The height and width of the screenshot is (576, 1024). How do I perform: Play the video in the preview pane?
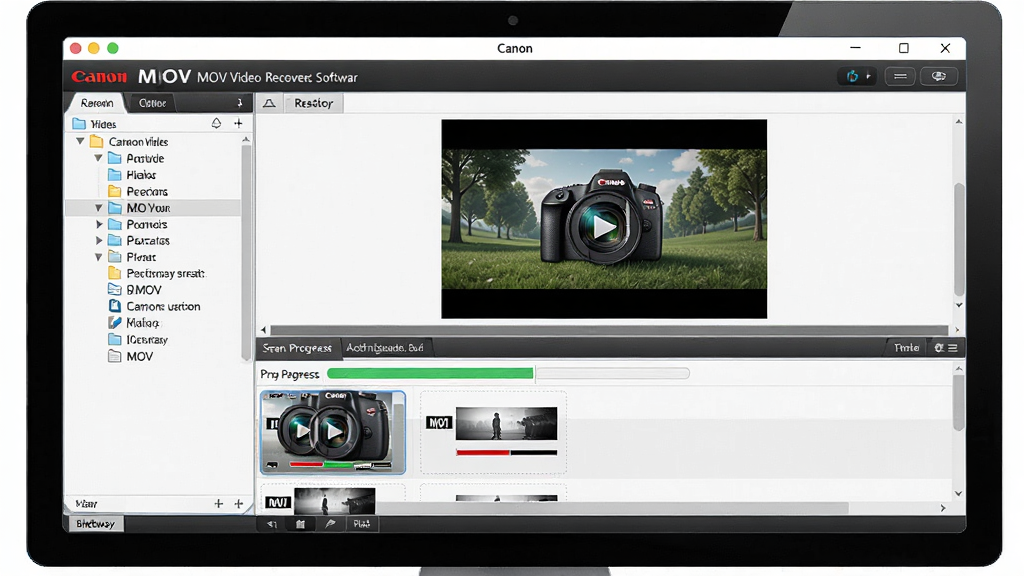(x=603, y=226)
